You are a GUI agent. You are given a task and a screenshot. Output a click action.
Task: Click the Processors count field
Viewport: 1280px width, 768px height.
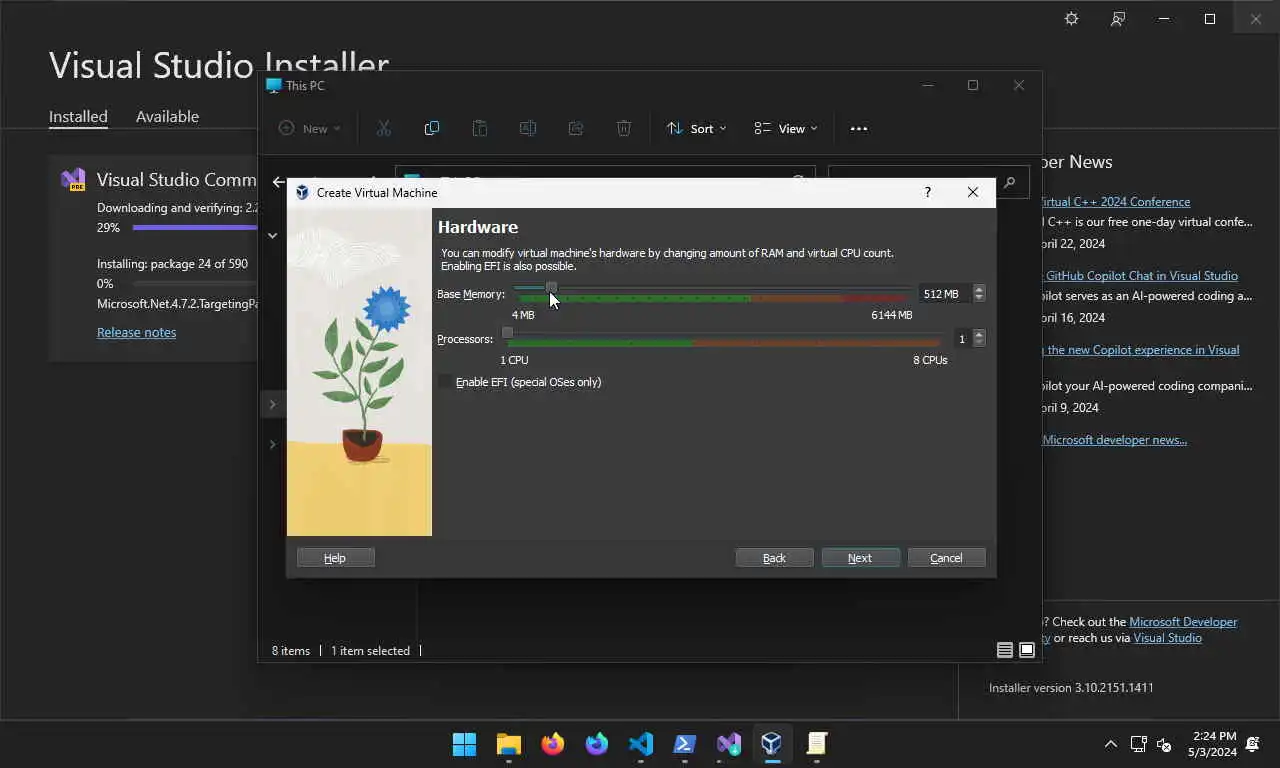pos(961,339)
